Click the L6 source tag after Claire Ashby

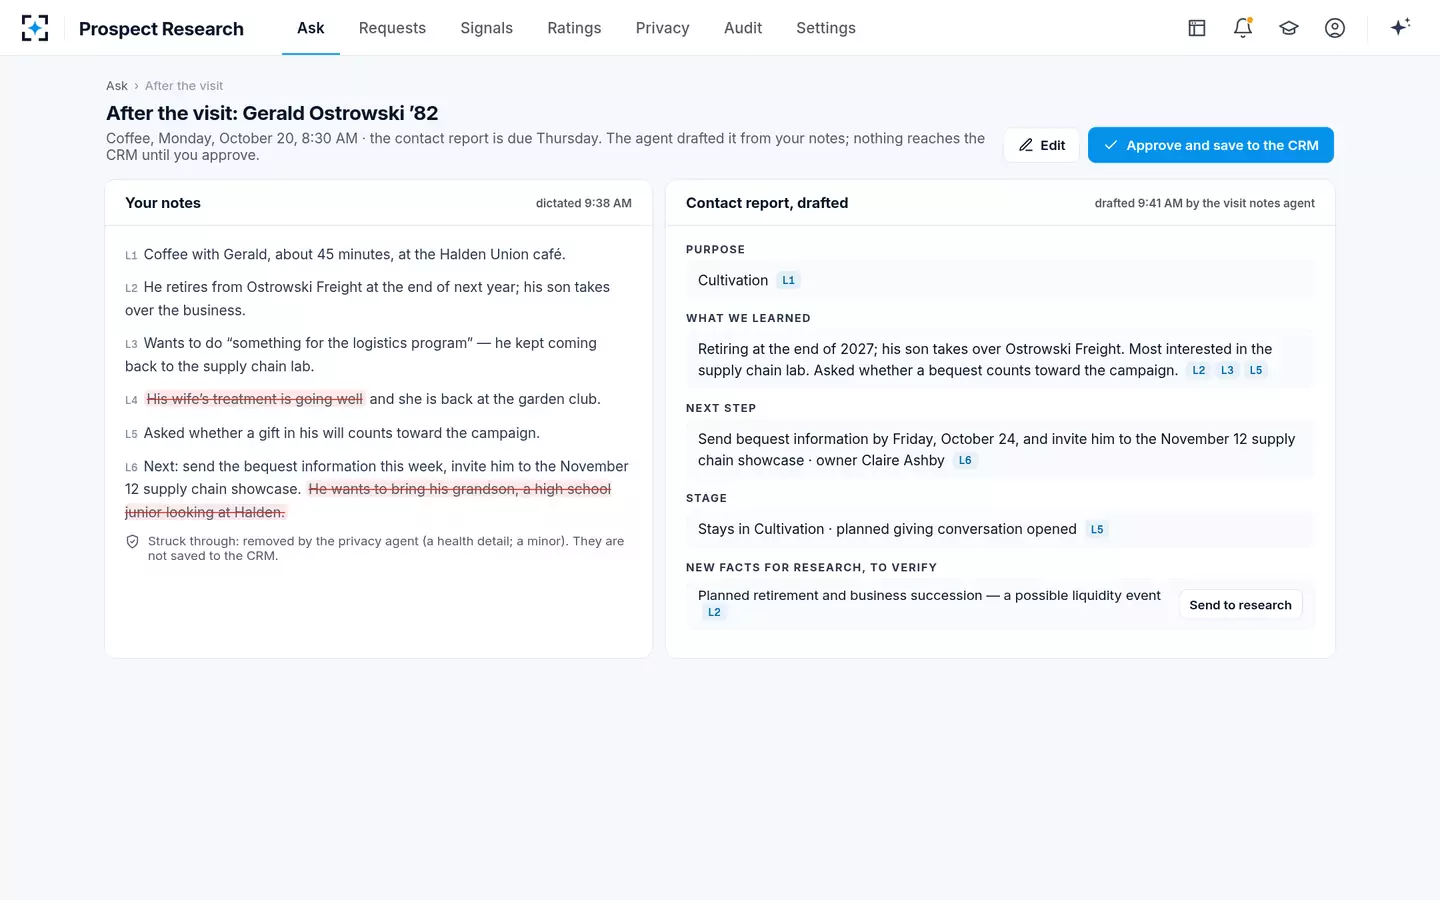(x=965, y=461)
